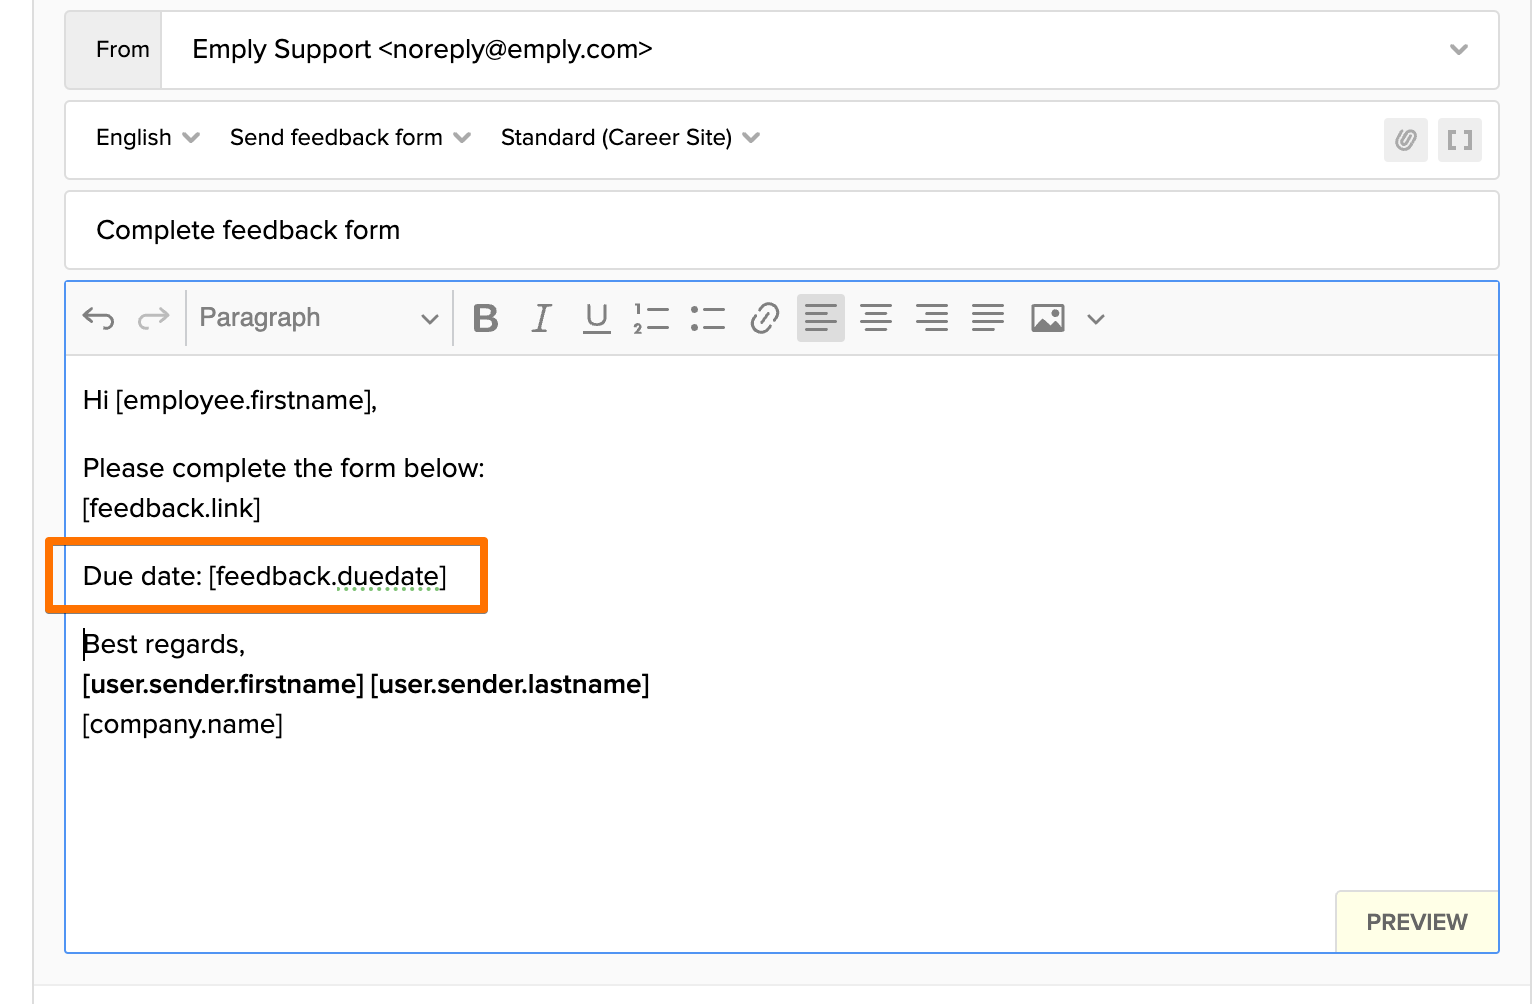Open the Paragraph style dropdown

point(318,318)
